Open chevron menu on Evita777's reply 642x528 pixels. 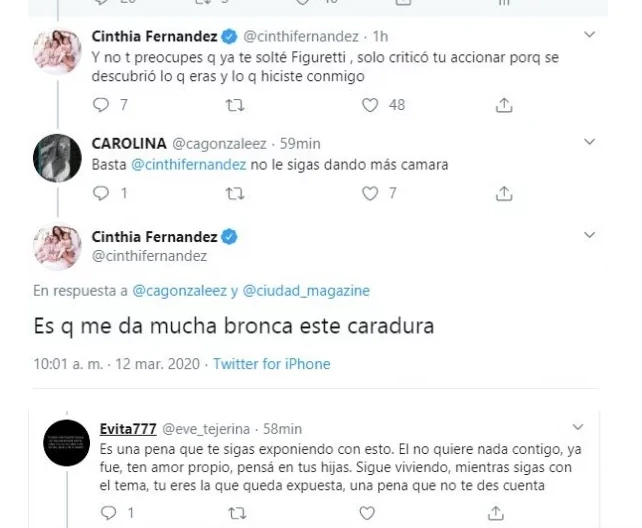click(577, 427)
